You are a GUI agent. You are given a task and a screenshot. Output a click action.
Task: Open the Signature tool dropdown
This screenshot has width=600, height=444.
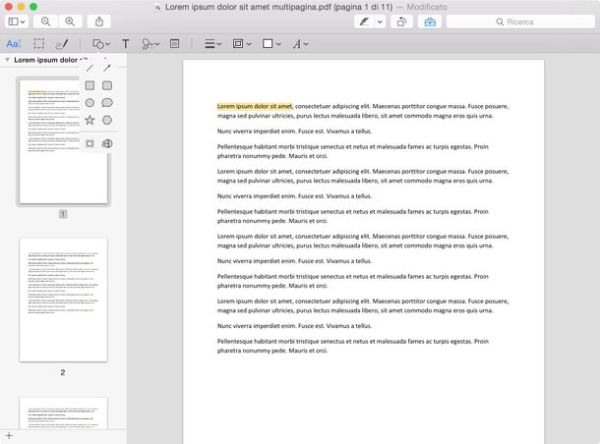(x=150, y=44)
